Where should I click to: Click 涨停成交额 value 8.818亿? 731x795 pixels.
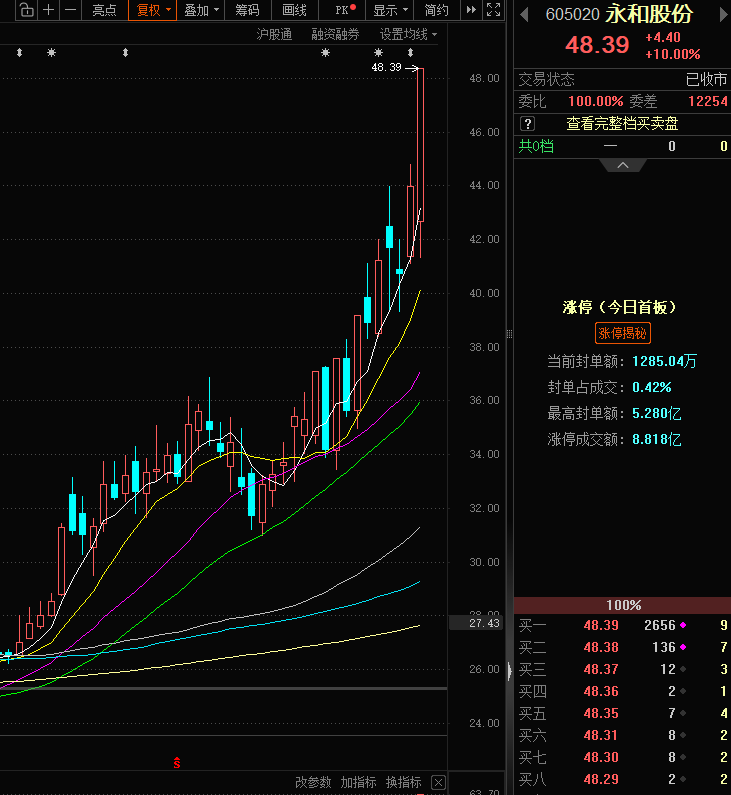[x=656, y=439]
